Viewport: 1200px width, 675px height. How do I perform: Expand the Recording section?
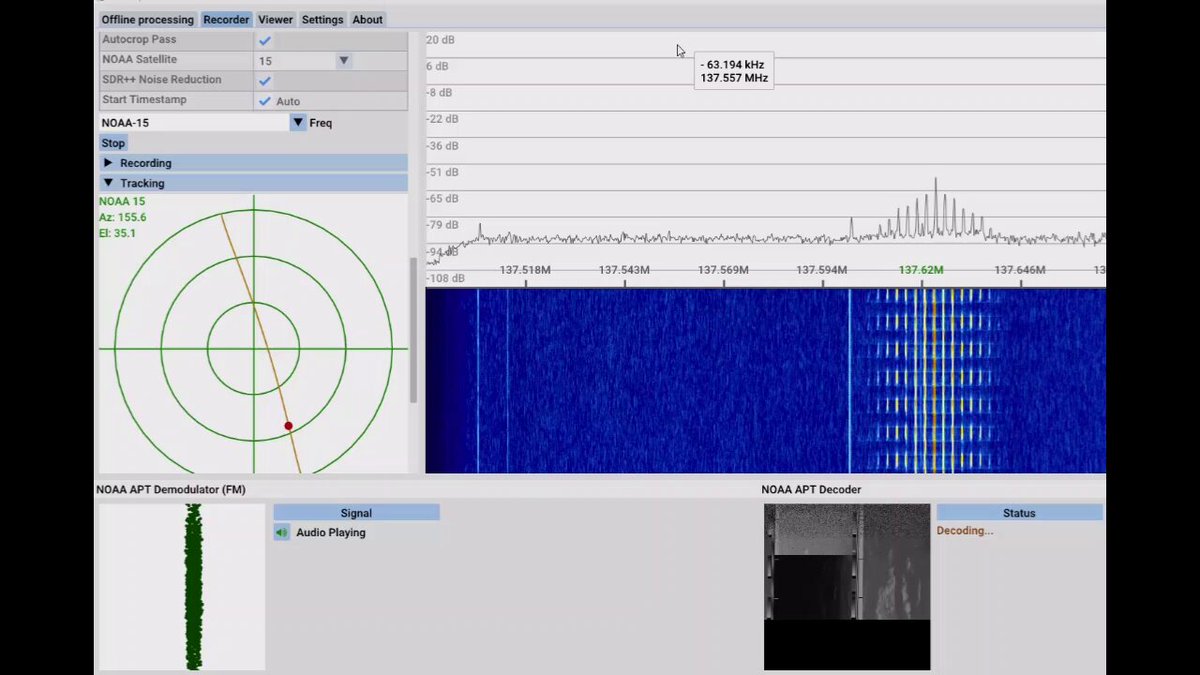click(253, 163)
